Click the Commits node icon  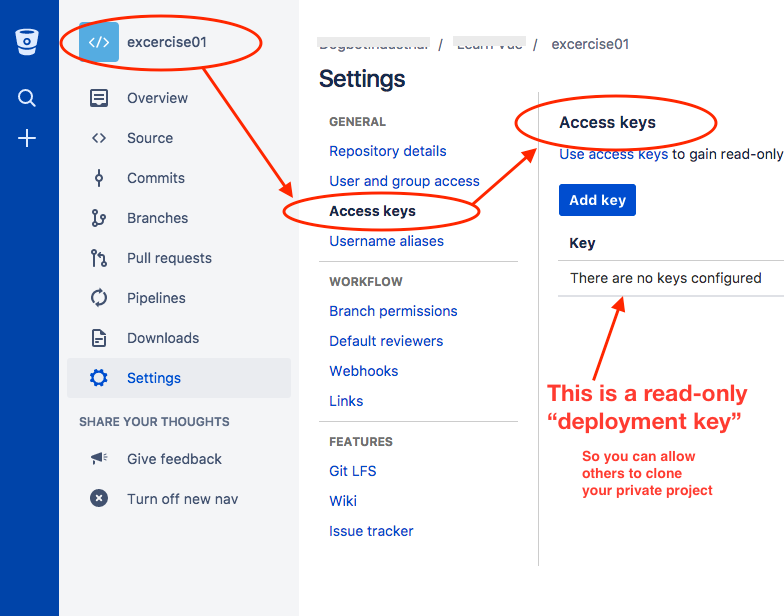coord(99,178)
